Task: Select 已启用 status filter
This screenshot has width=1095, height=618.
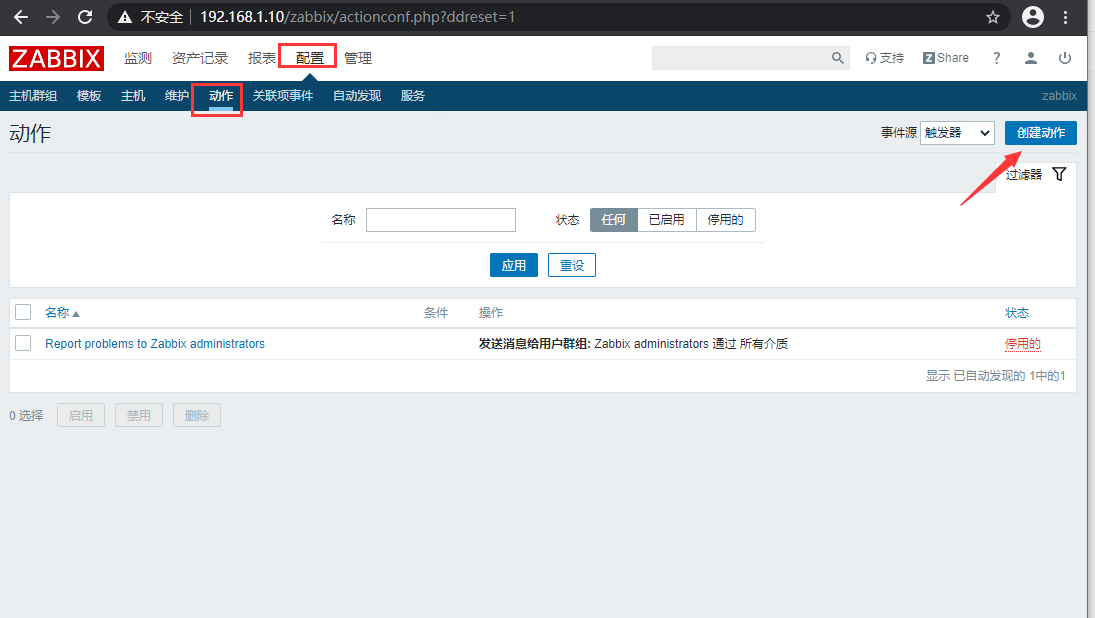Action: (667, 219)
